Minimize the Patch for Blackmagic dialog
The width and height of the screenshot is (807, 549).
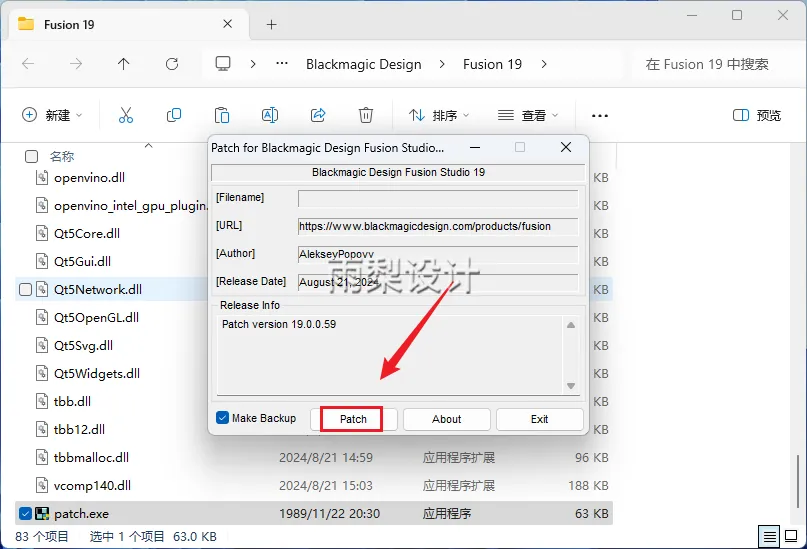click(x=475, y=148)
